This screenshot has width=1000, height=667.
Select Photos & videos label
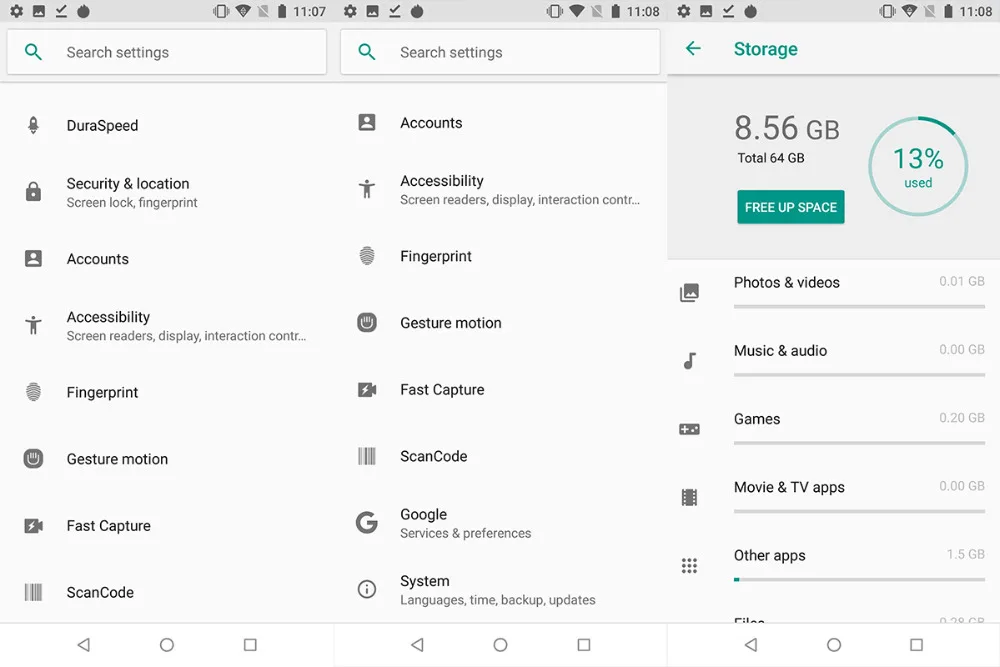point(786,282)
